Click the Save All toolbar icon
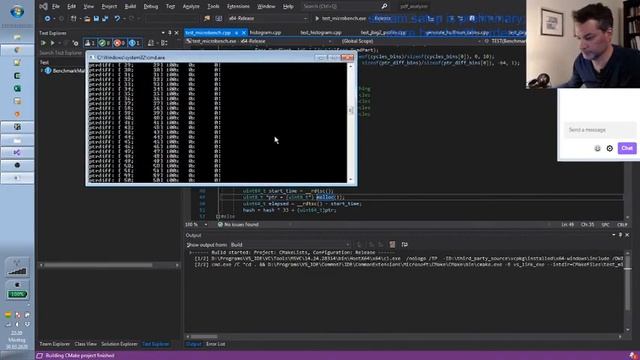Image resolution: width=640 pixels, height=360 pixels. [105, 18]
